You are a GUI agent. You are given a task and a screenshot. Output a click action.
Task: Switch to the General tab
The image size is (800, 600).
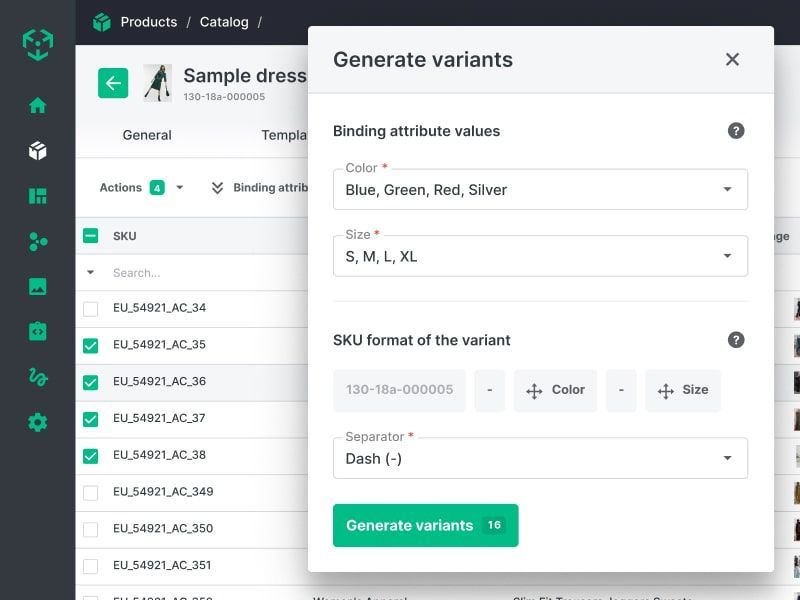click(147, 135)
